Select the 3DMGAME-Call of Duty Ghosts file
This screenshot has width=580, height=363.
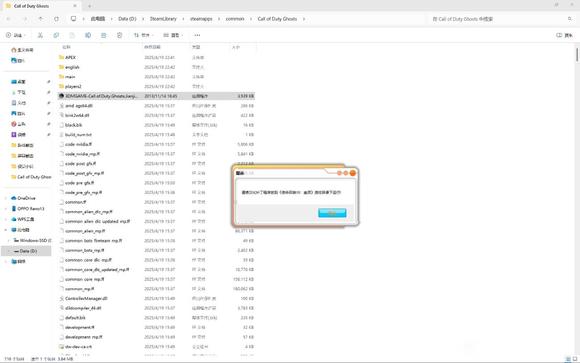pos(156,96)
